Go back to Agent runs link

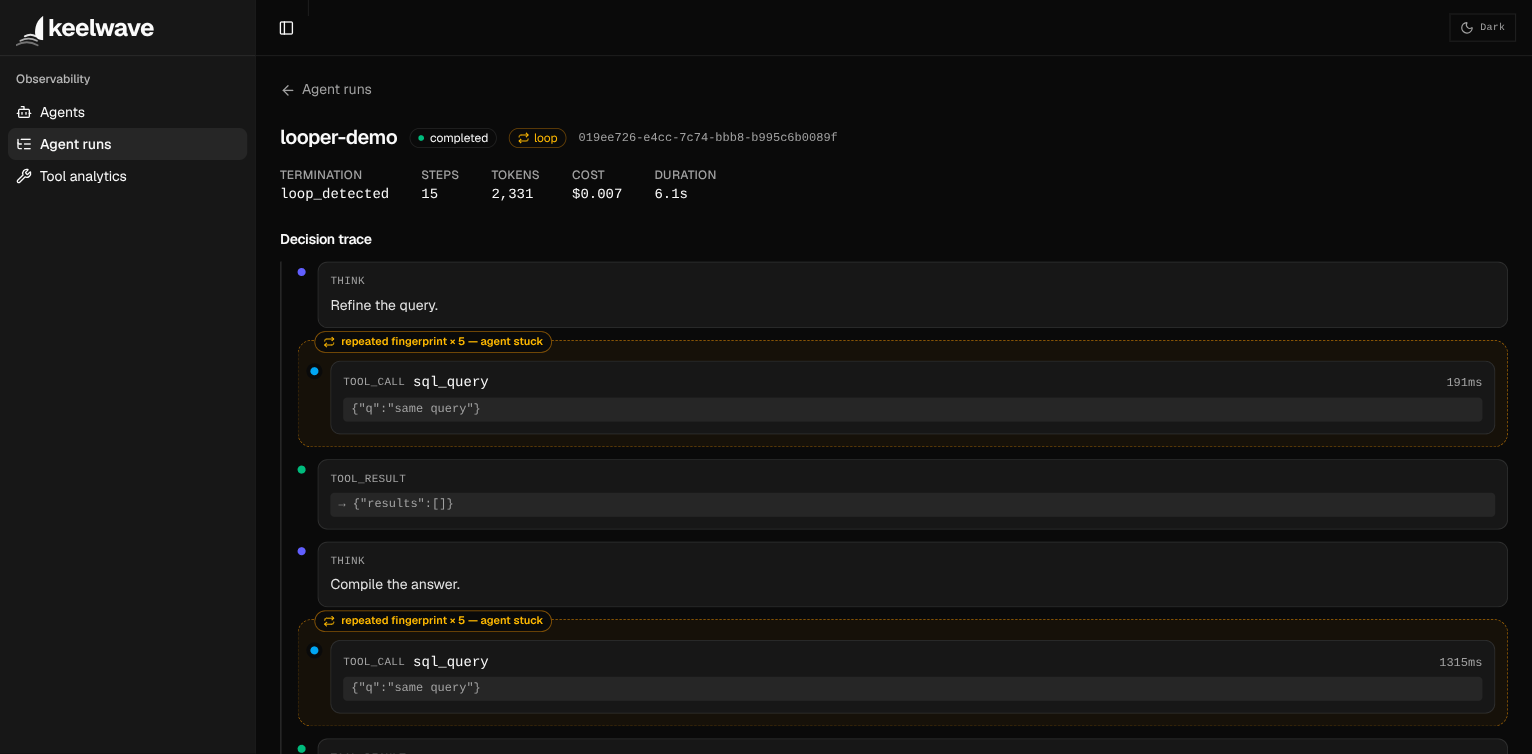(326, 90)
